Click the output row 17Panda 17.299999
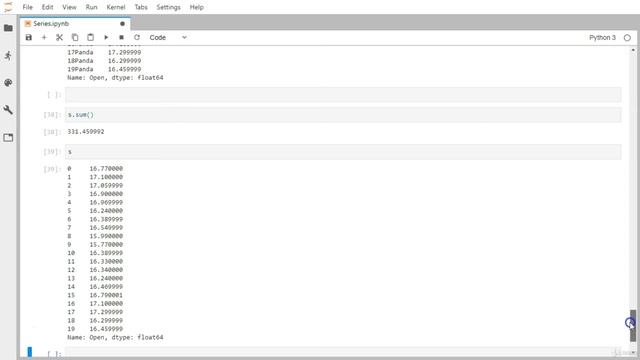Screen dimensions: 640x360 click(x=104, y=52)
